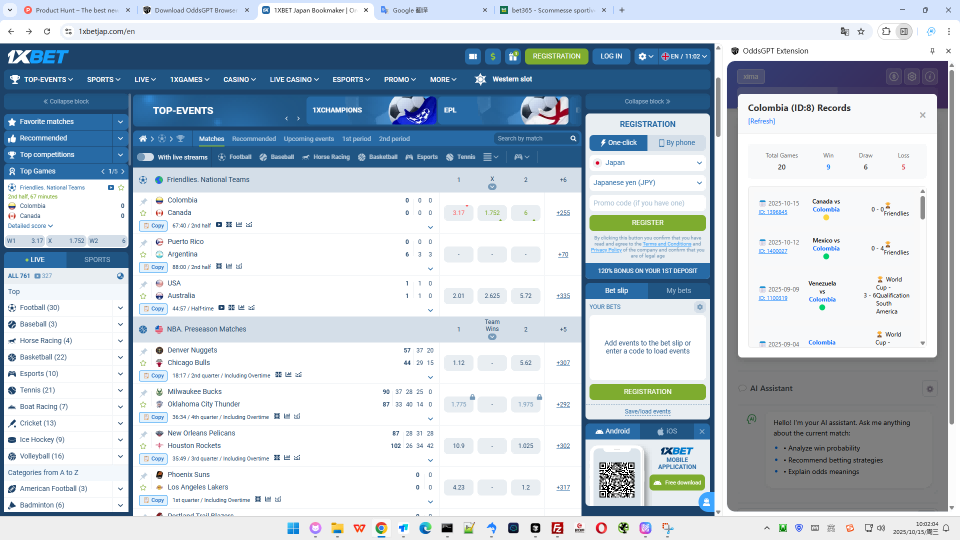The width and height of the screenshot is (960, 540).
Task: Favorite the Suns vs Lakers match star
Action: (x=143, y=488)
